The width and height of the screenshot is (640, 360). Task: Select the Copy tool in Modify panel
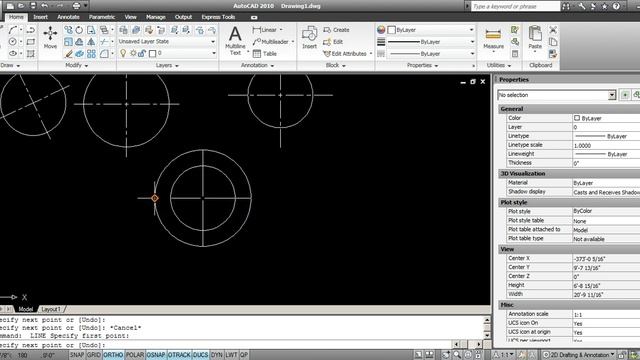tap(68, 30)
